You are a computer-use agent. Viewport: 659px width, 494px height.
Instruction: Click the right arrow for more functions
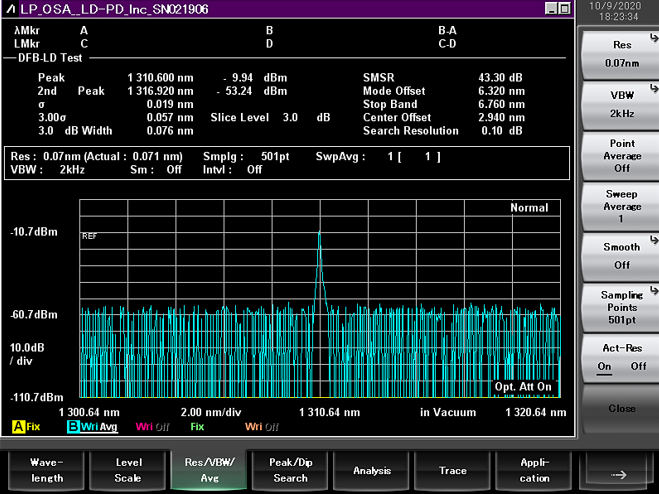click(618, 470)
